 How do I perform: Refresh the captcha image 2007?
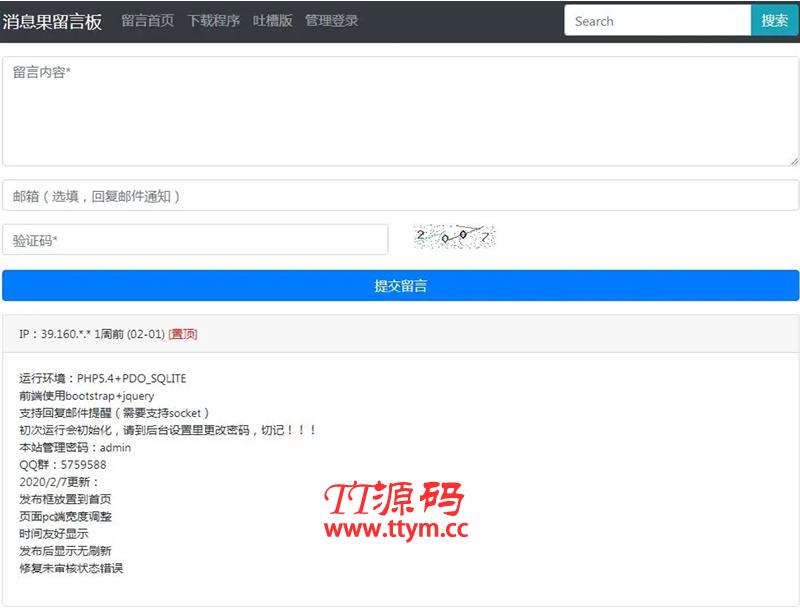[454, 237]
